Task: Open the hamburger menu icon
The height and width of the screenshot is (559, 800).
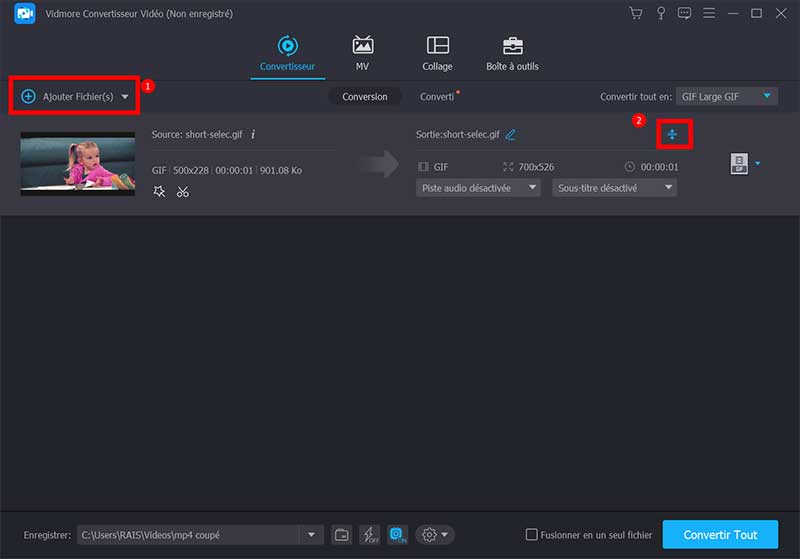Action: point(709,13)
